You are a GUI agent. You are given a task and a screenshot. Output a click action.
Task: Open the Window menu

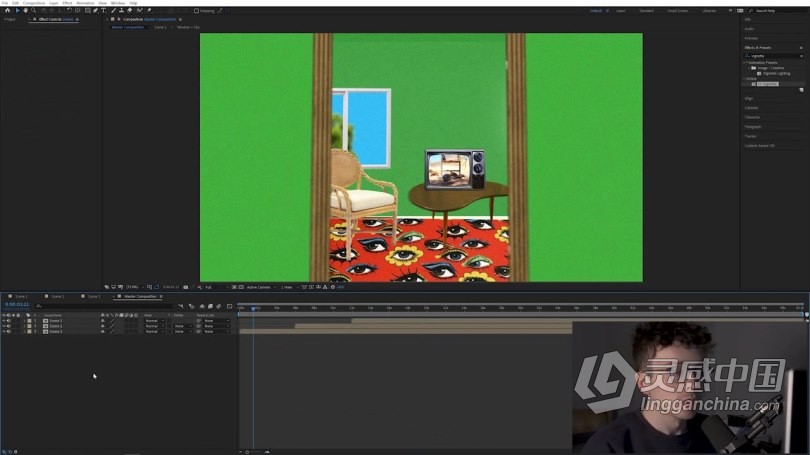tap(118, 3)
